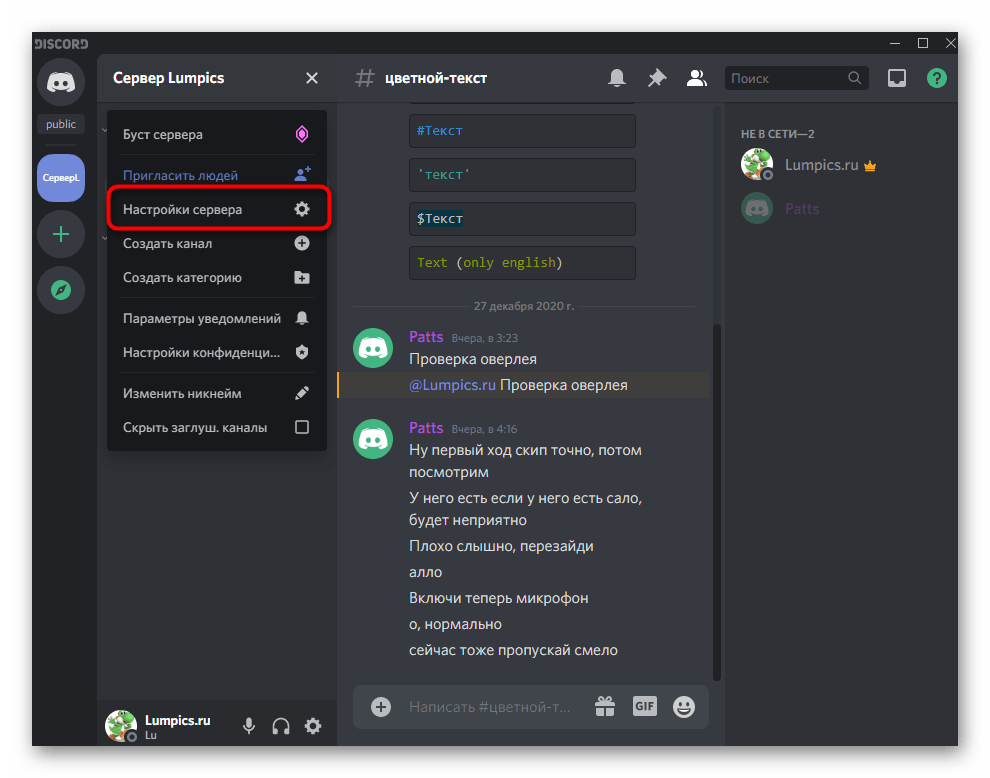
Task: Click the Сервер Lumpics server name header
Action: [169, 78]
